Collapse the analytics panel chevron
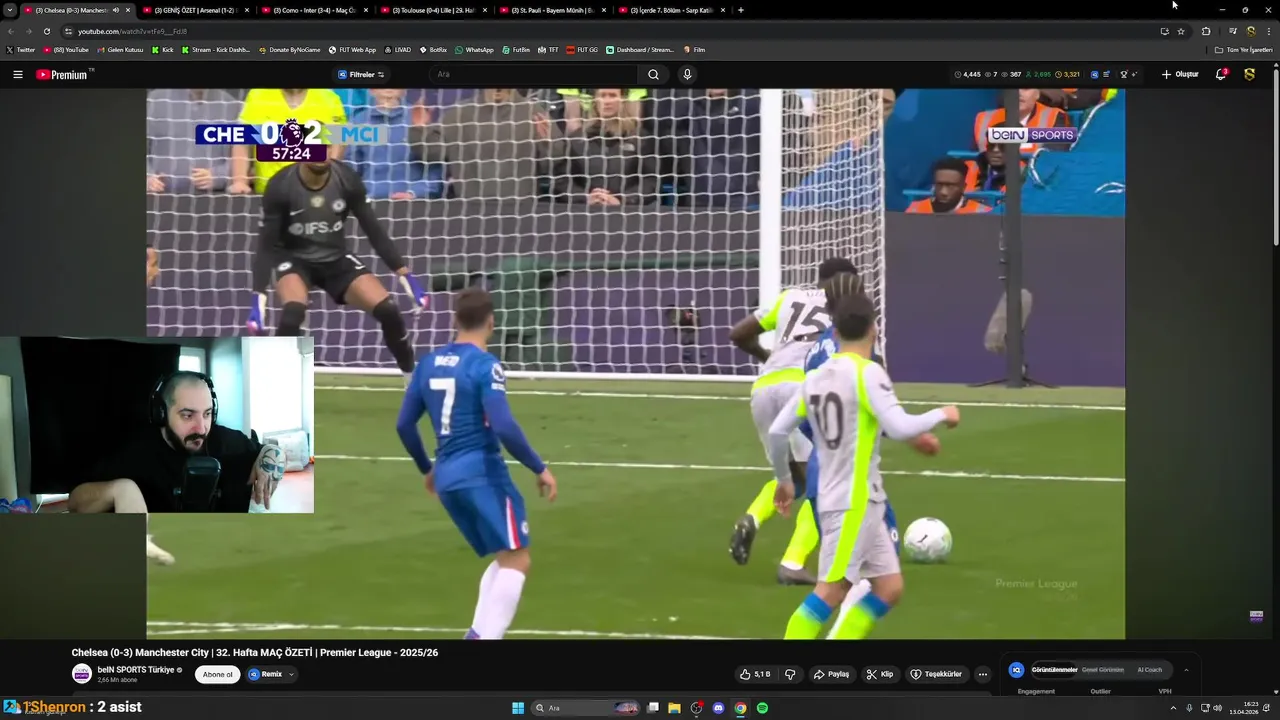This screenshot has height=720, width=1280. coord(1186,670)
